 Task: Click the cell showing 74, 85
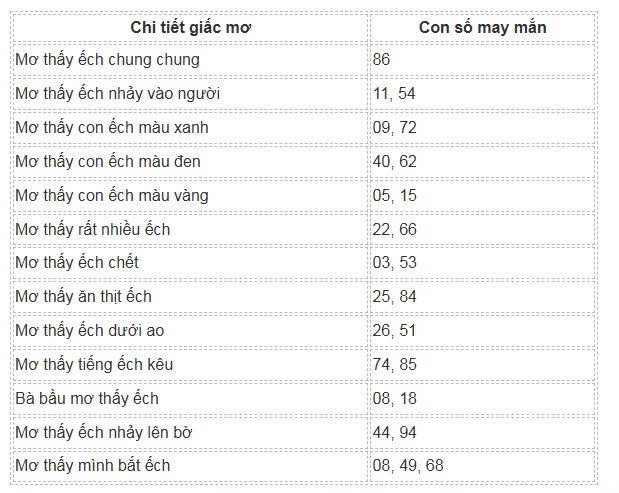click(390, 365)
